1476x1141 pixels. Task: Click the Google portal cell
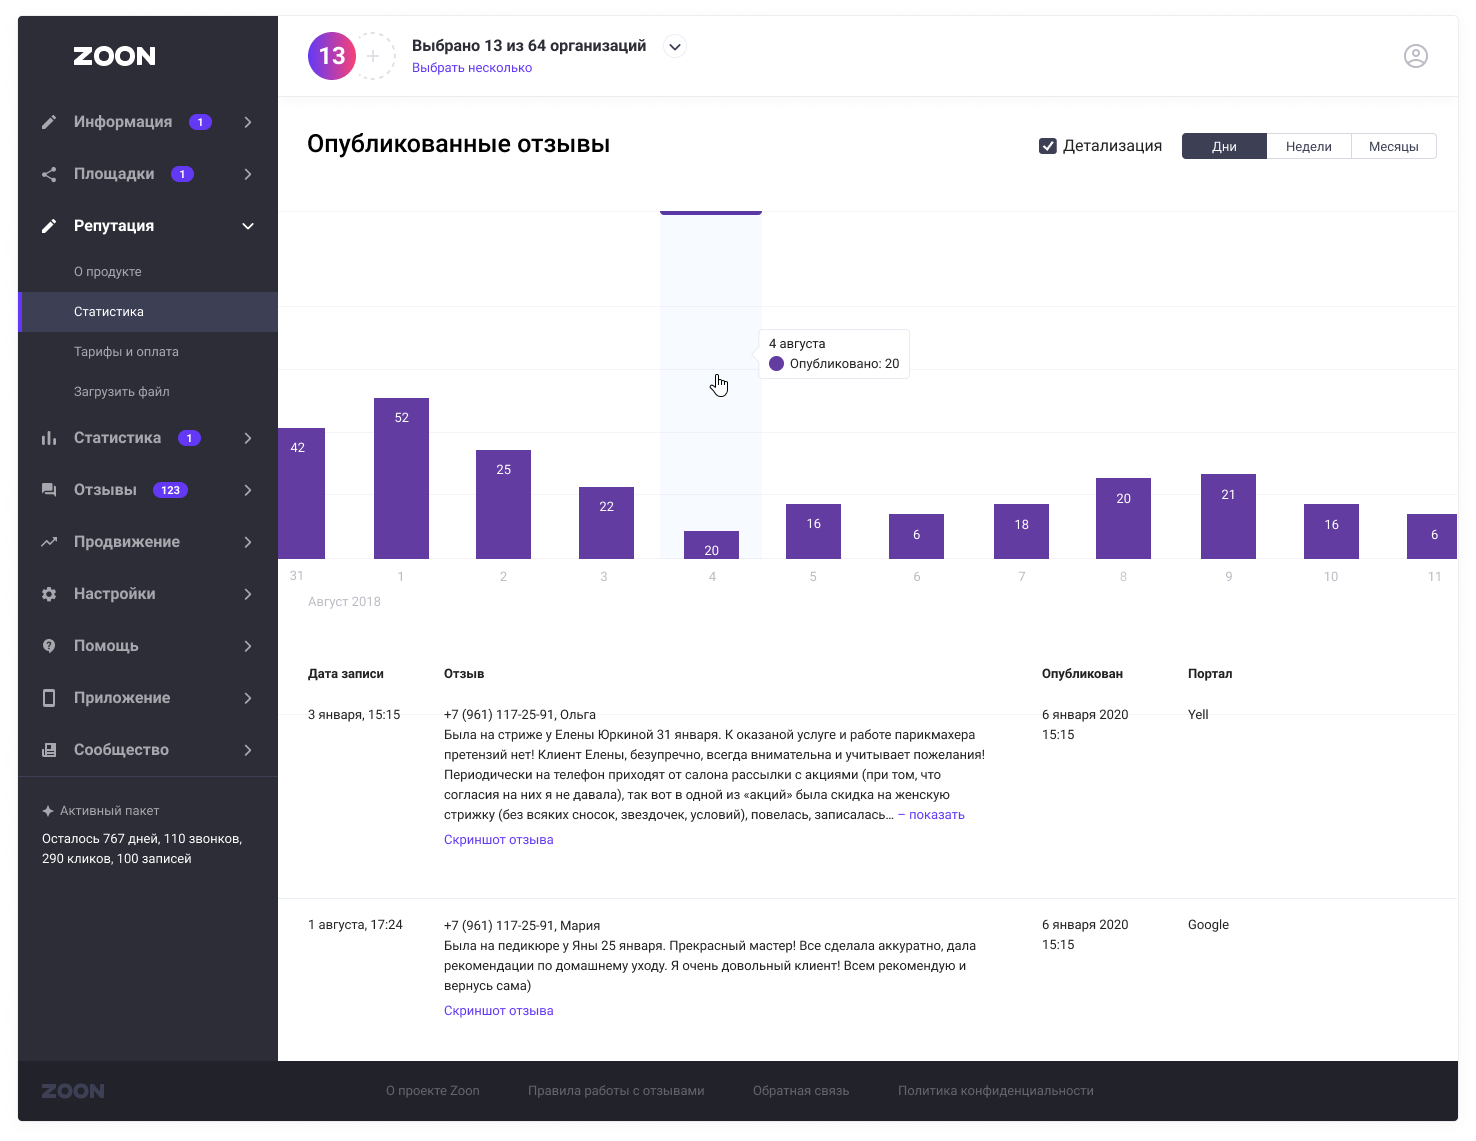1208,925
